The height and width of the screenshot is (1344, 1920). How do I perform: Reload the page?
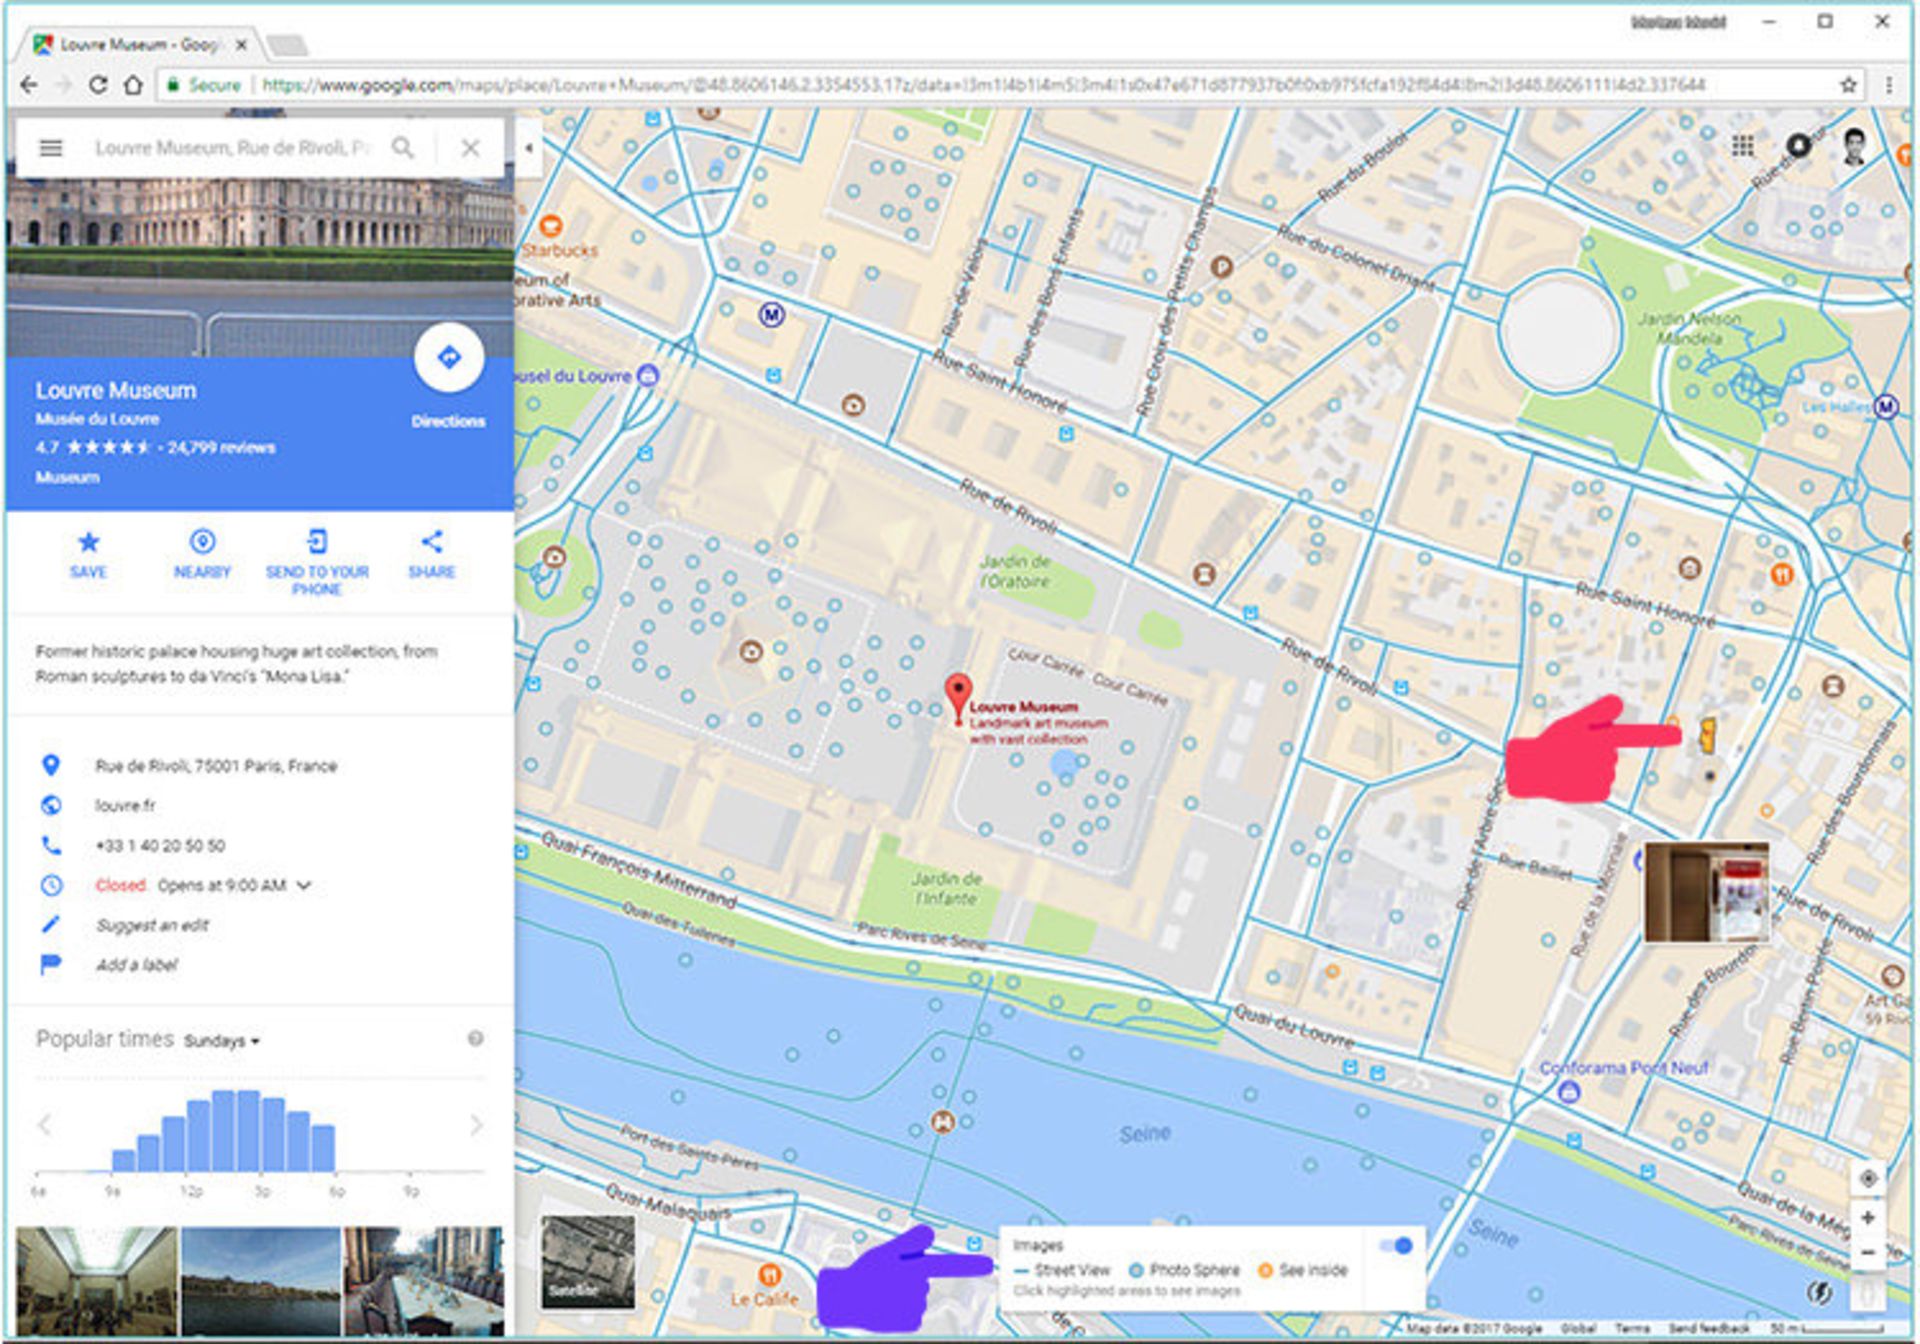[x=98, y=85]
